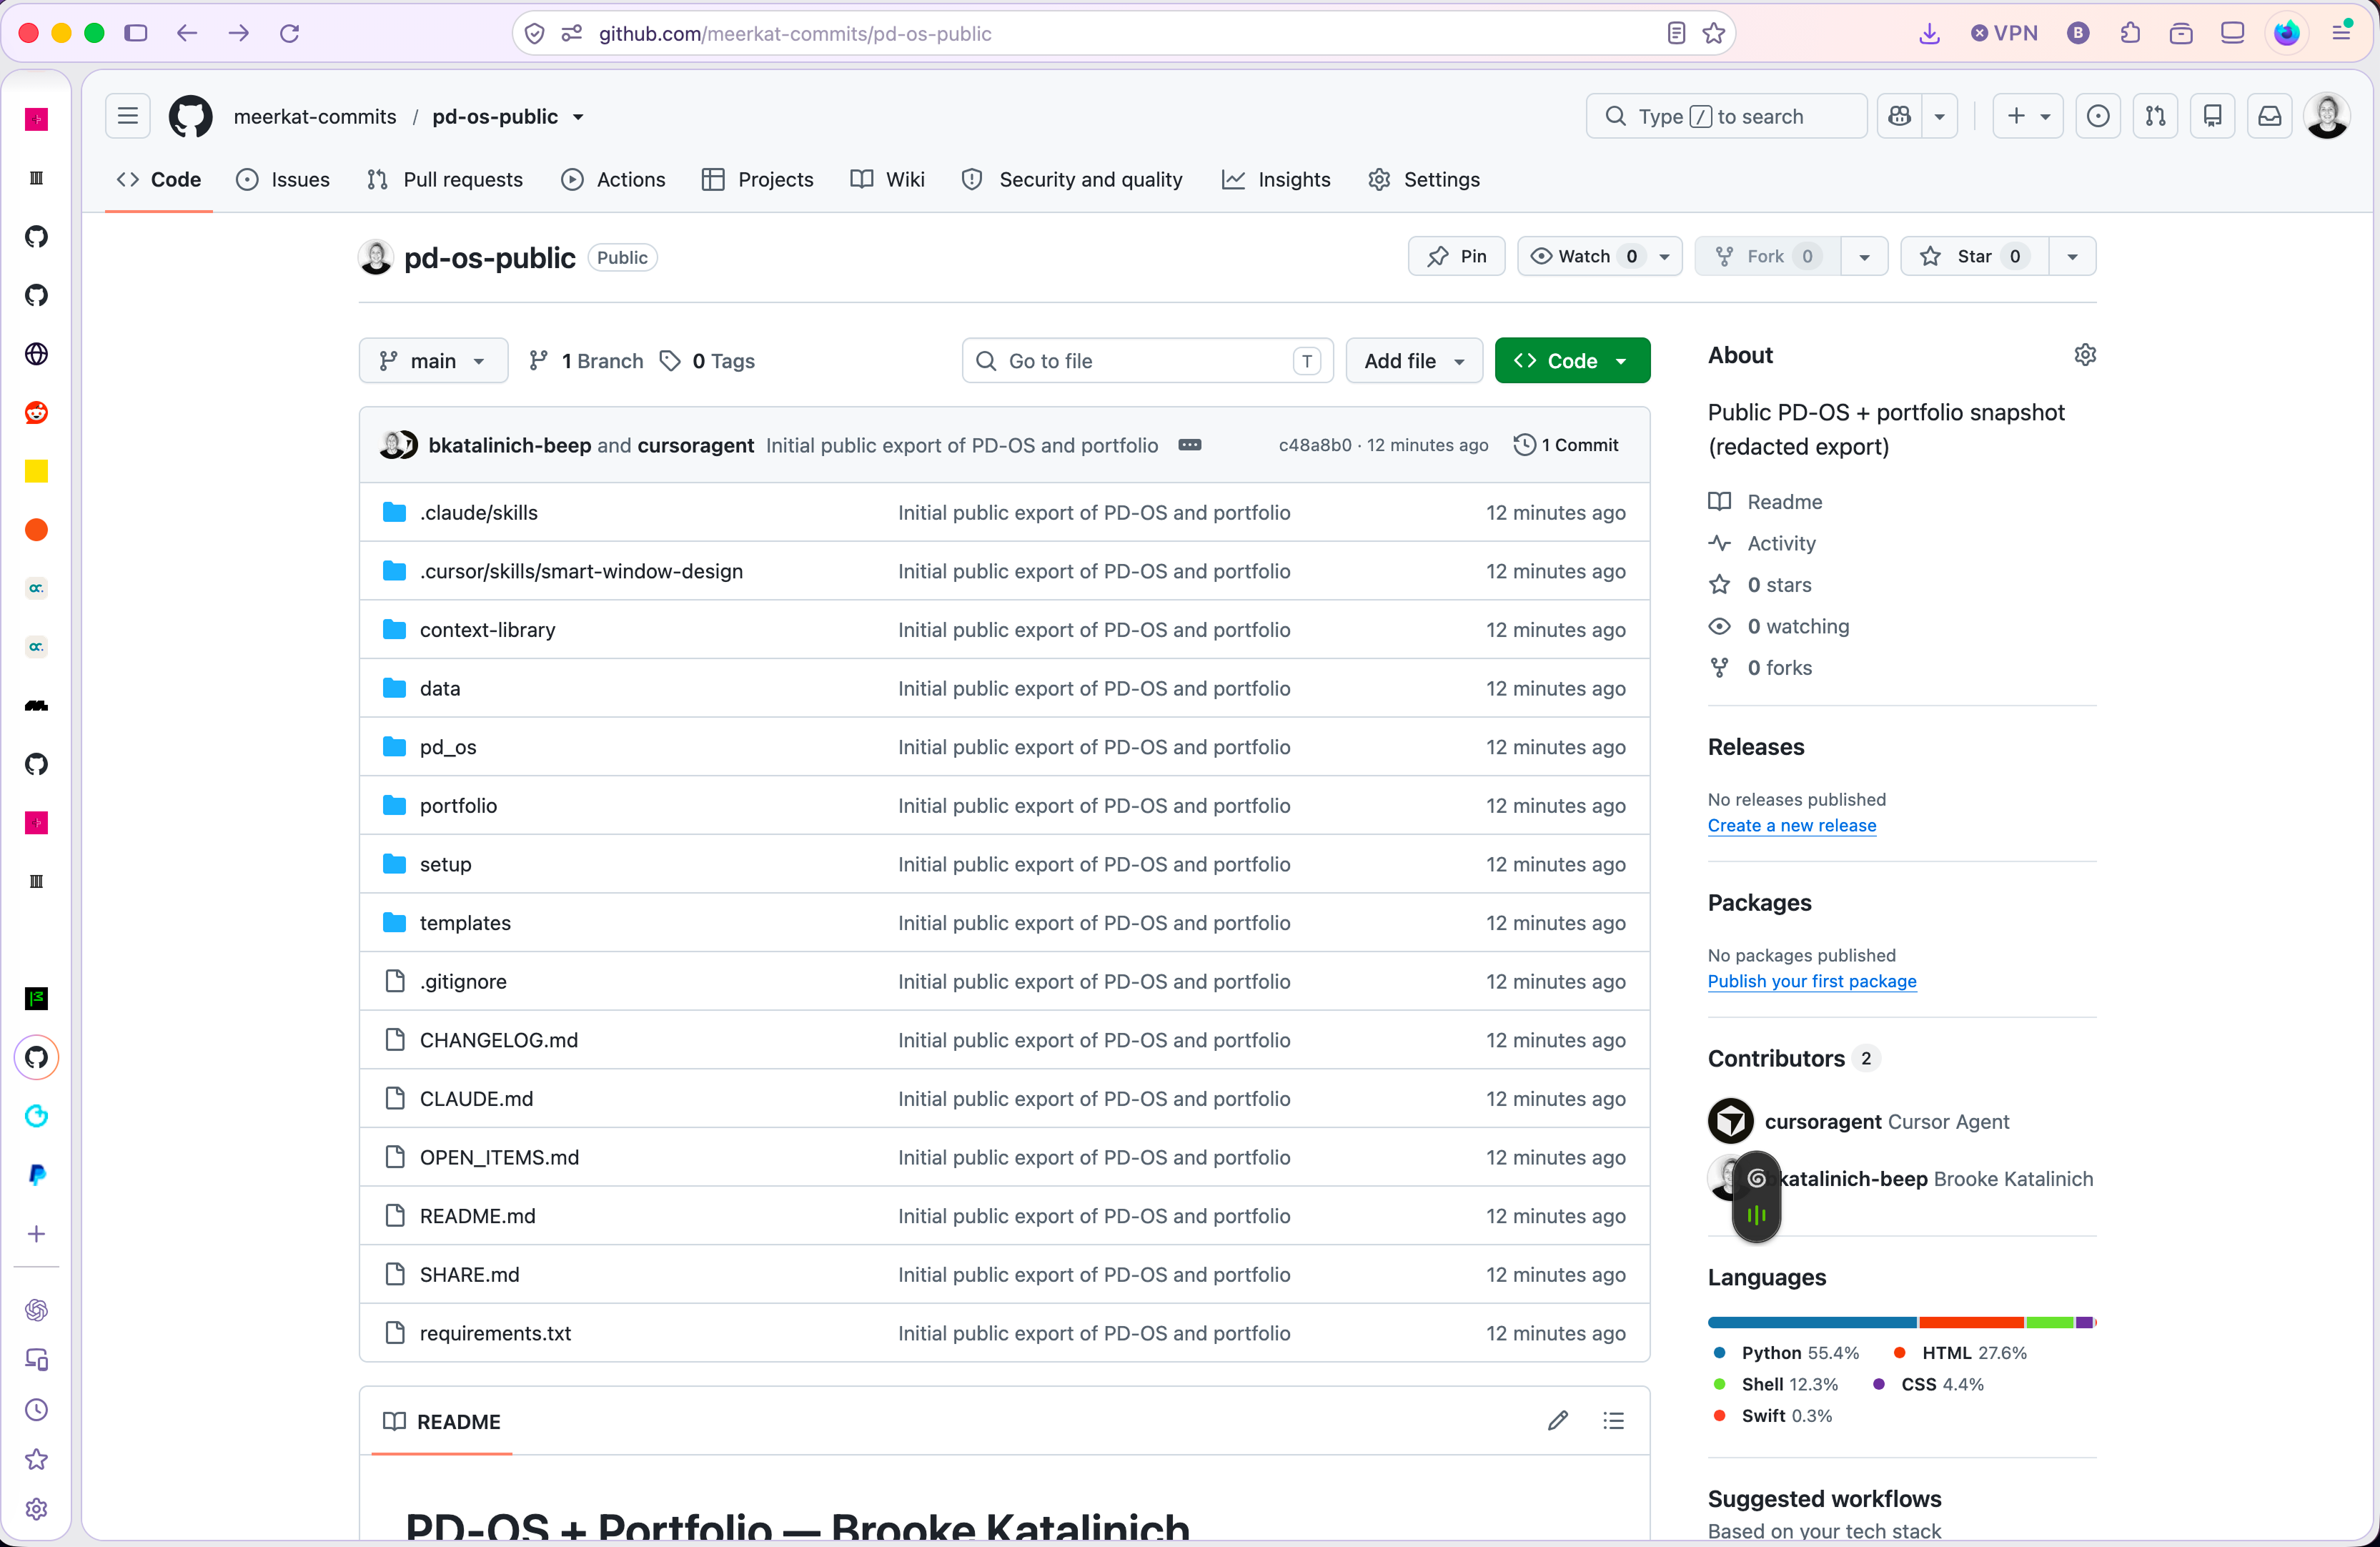Open the GitHub homepage via Octocat logo
This screenshot has height=1547, width=2380.
pyautogui.click(x=190, y=117)
